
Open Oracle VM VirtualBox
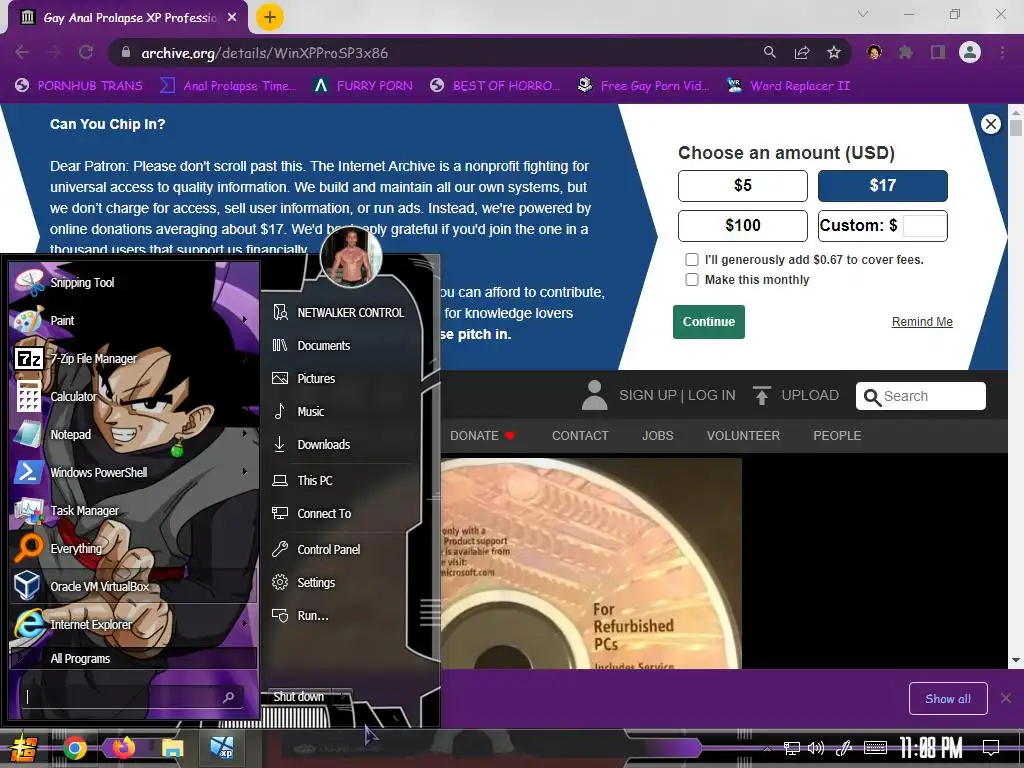[x=134, y=586]
